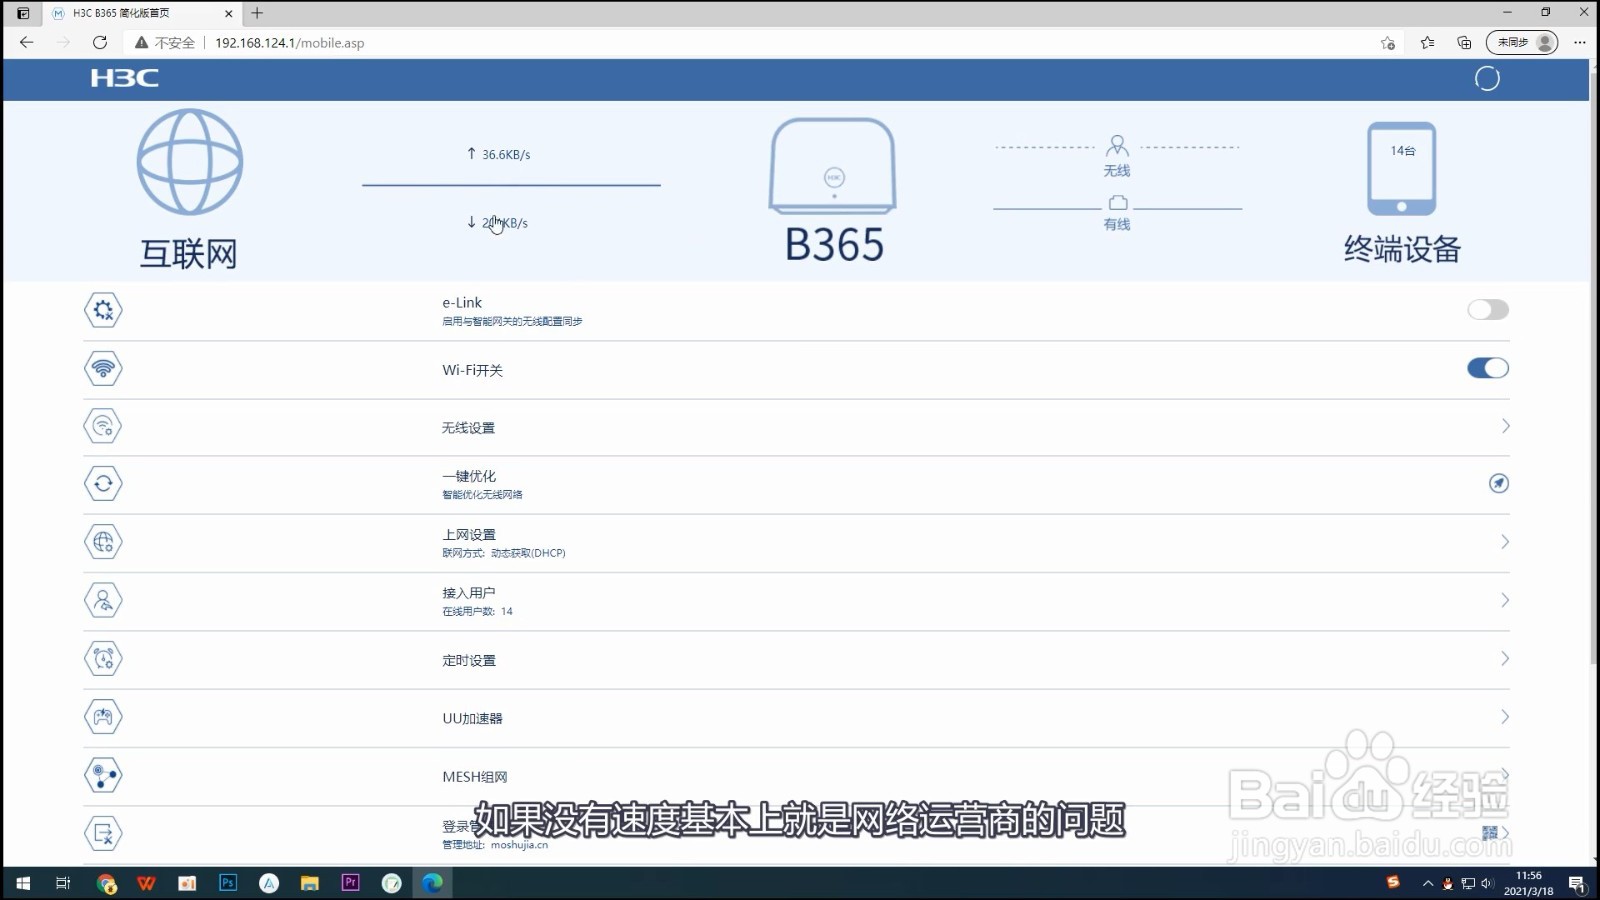Click the e-Link gear hexagon icon
The height and width of the screenshot is (900, 1600).
(x=103, y=310)
